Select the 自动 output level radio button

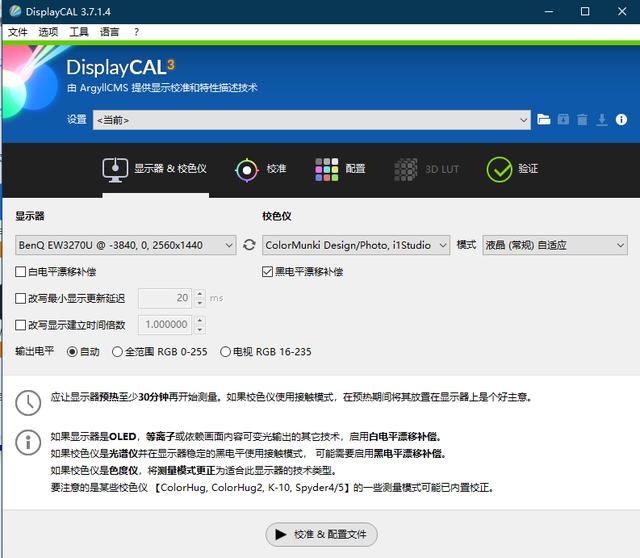72,351
